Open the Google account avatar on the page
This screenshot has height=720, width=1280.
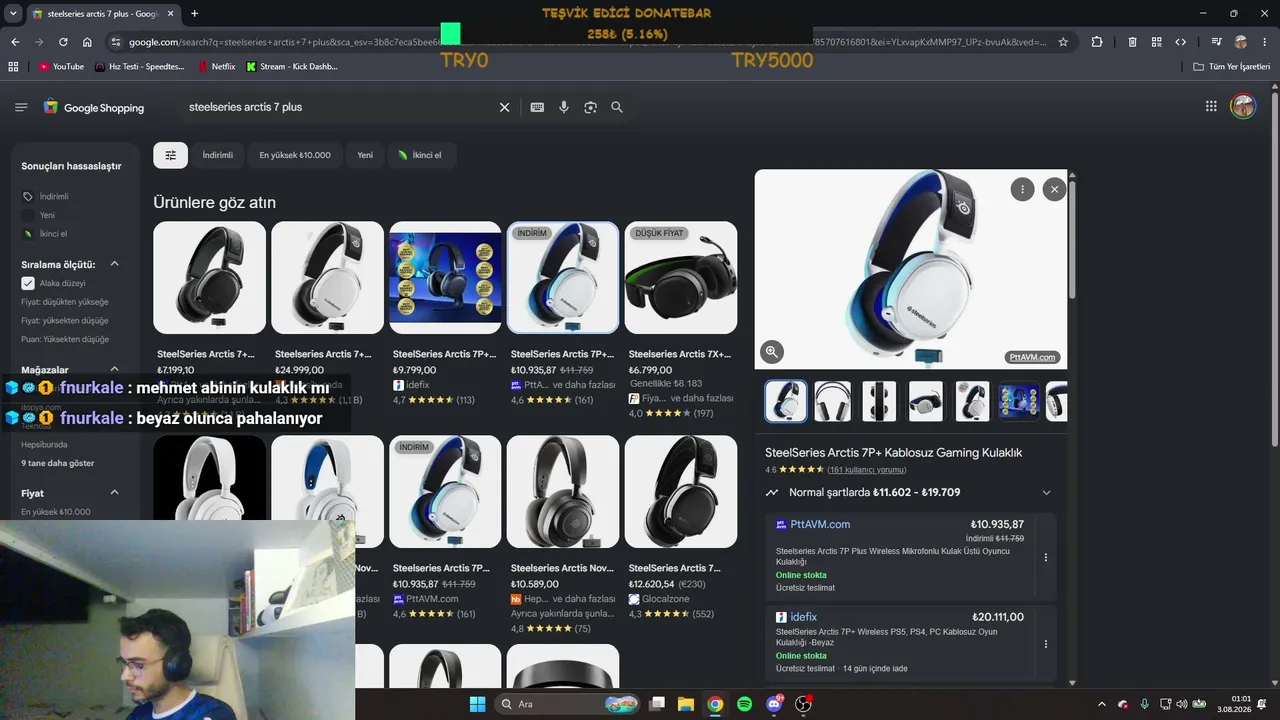1243,106
